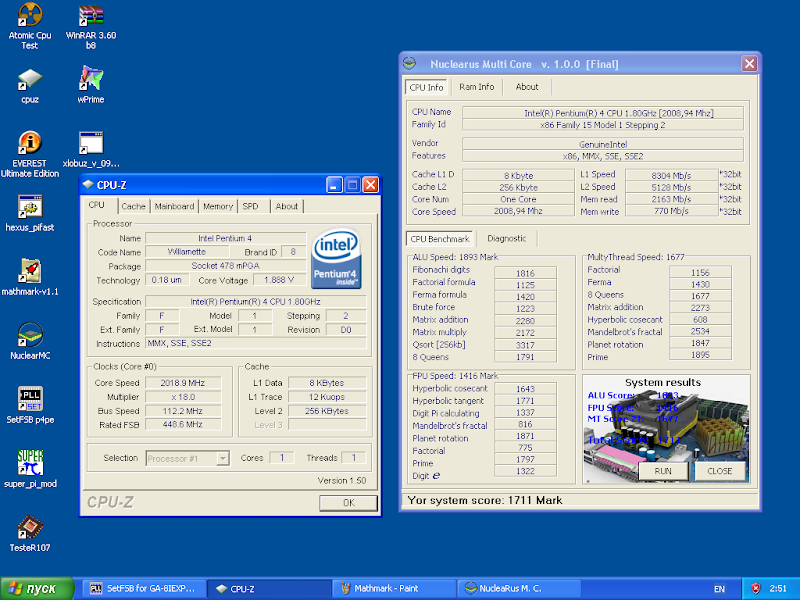Click the RUN button in Nuclearus
The image size is (800, 600).
pyautogui.click(x=663, y=471)
